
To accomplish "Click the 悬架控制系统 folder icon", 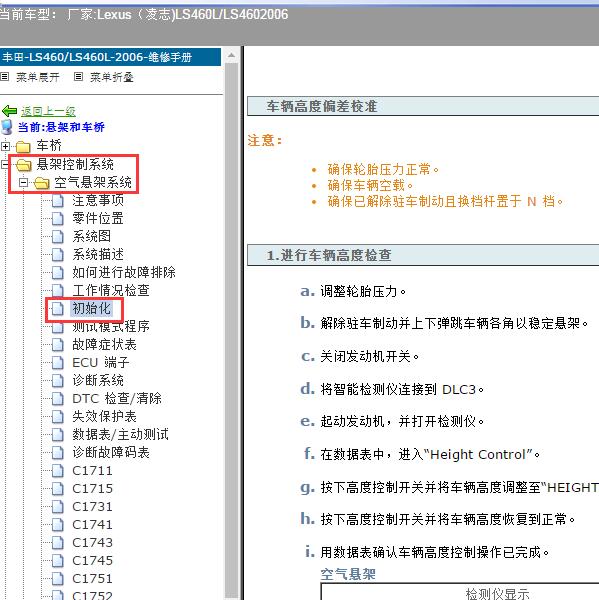I will coord(24,165).
